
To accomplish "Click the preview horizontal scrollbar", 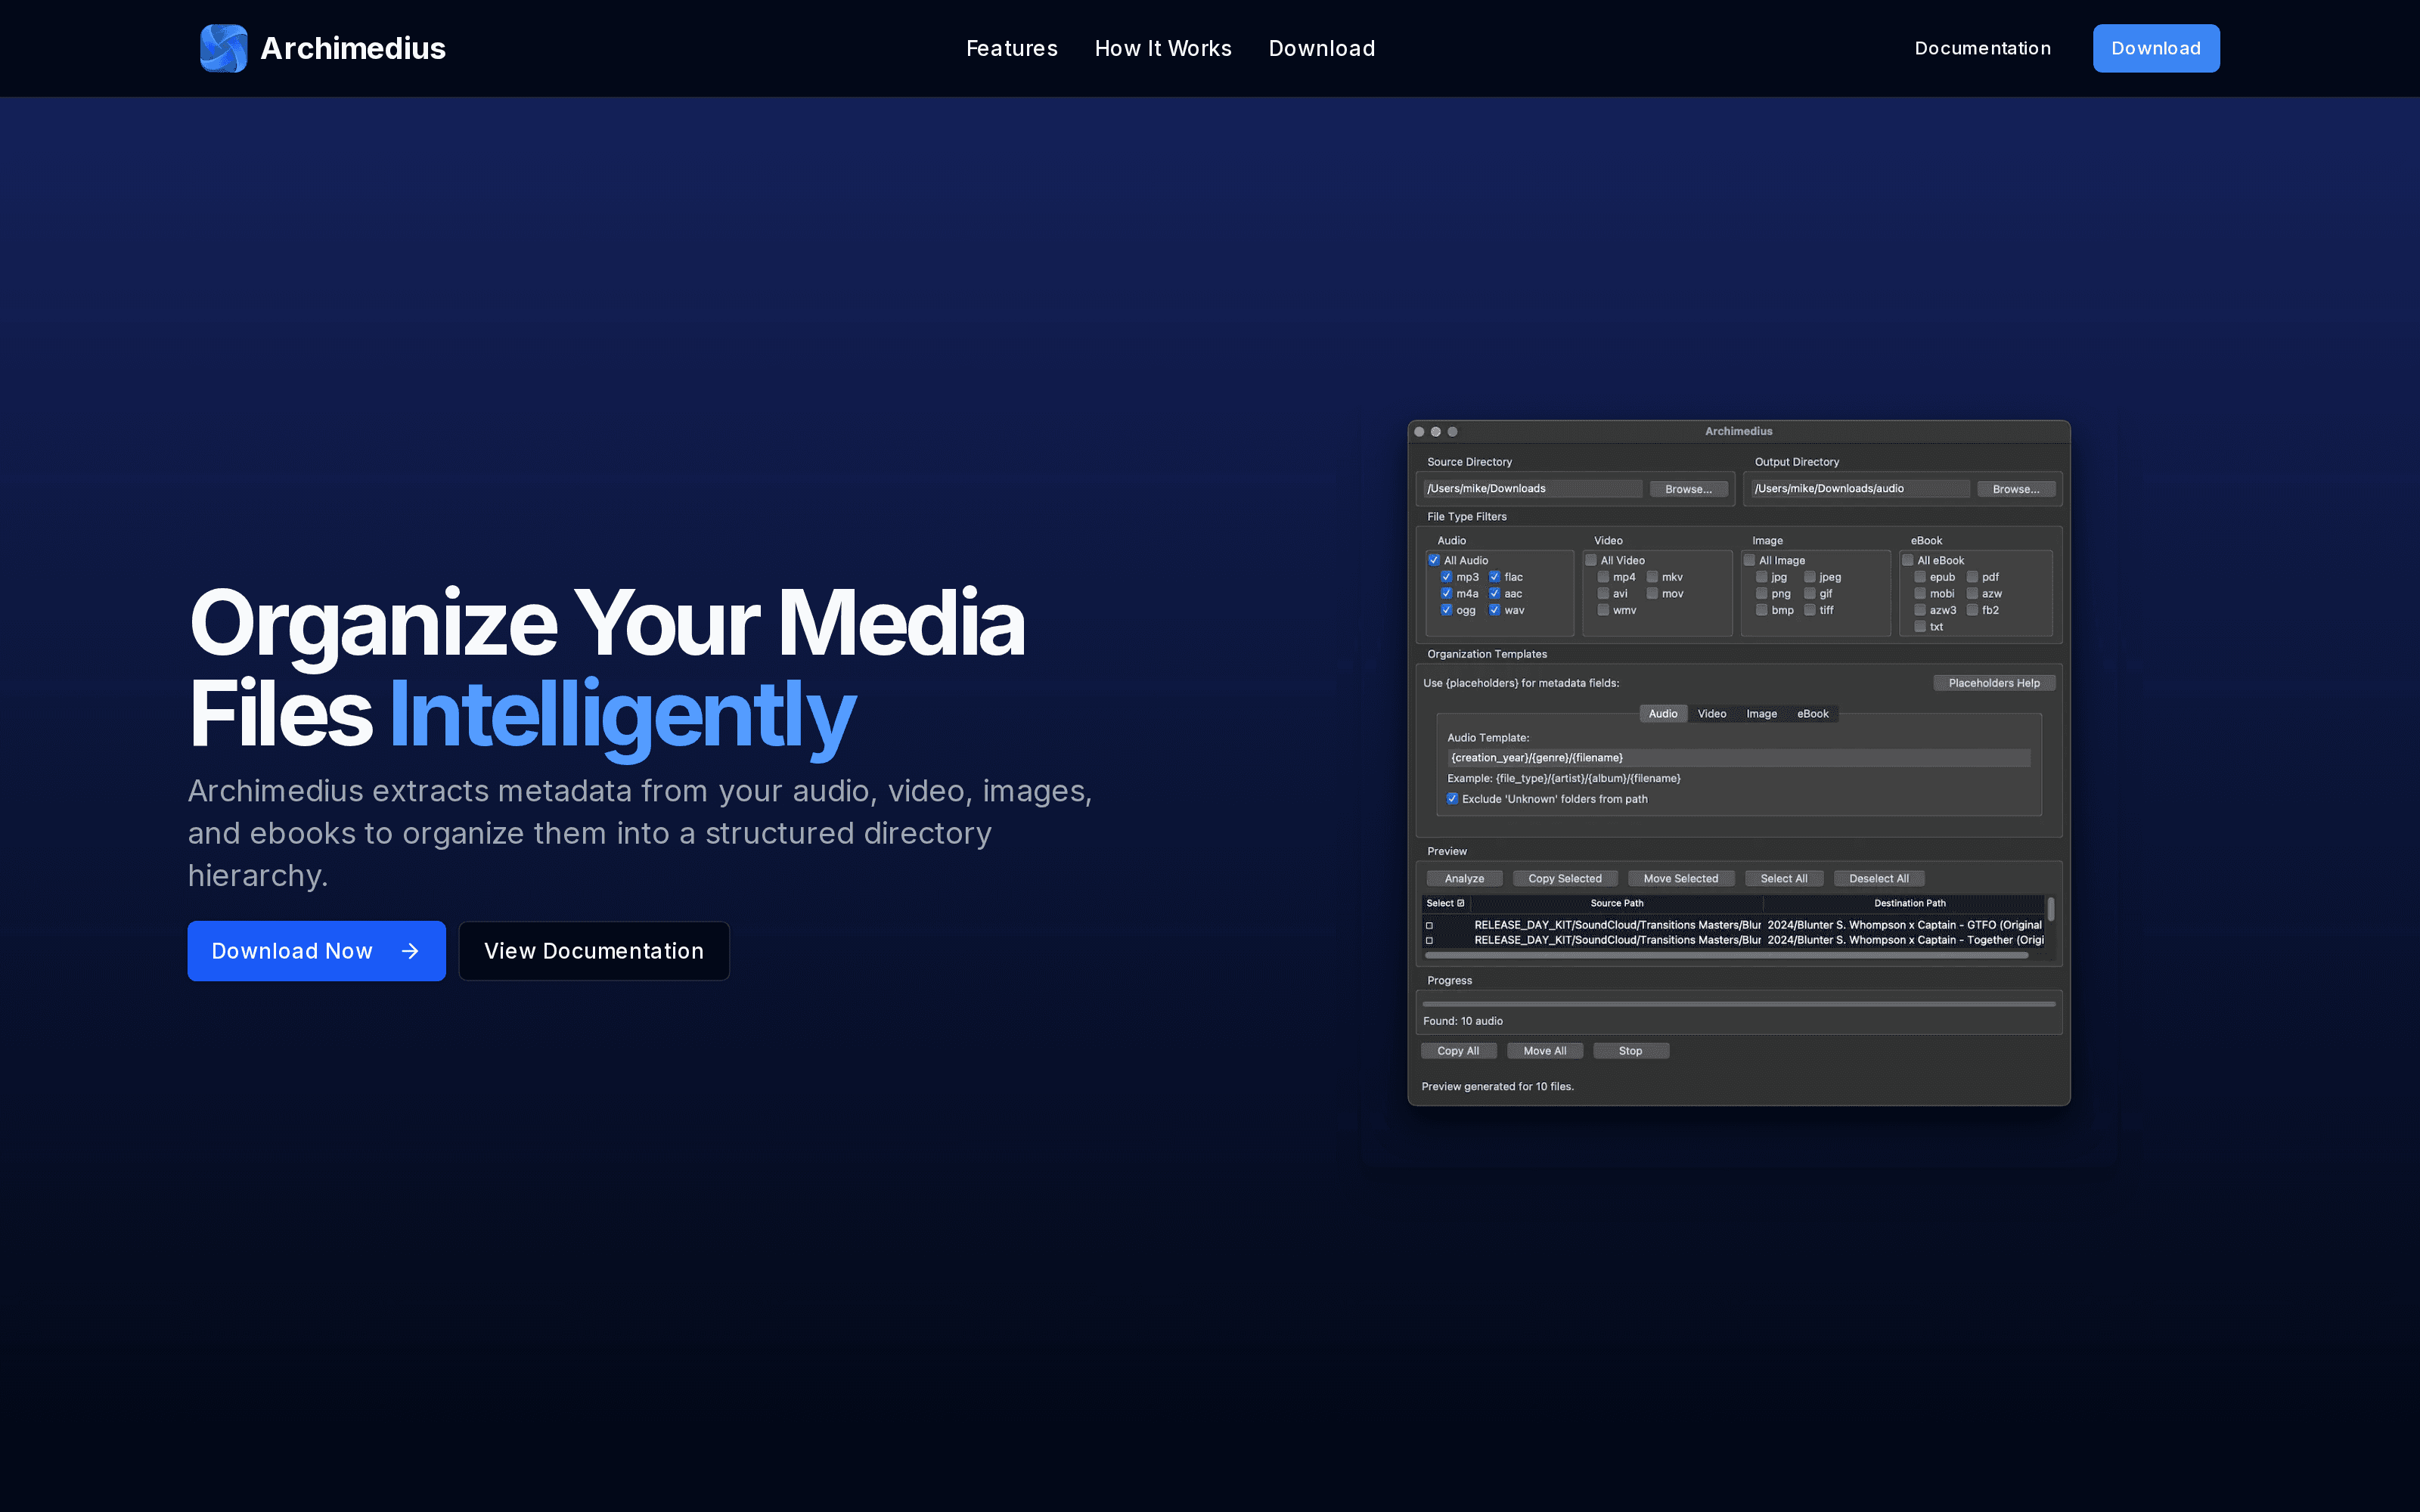I will click(1727, 955).
